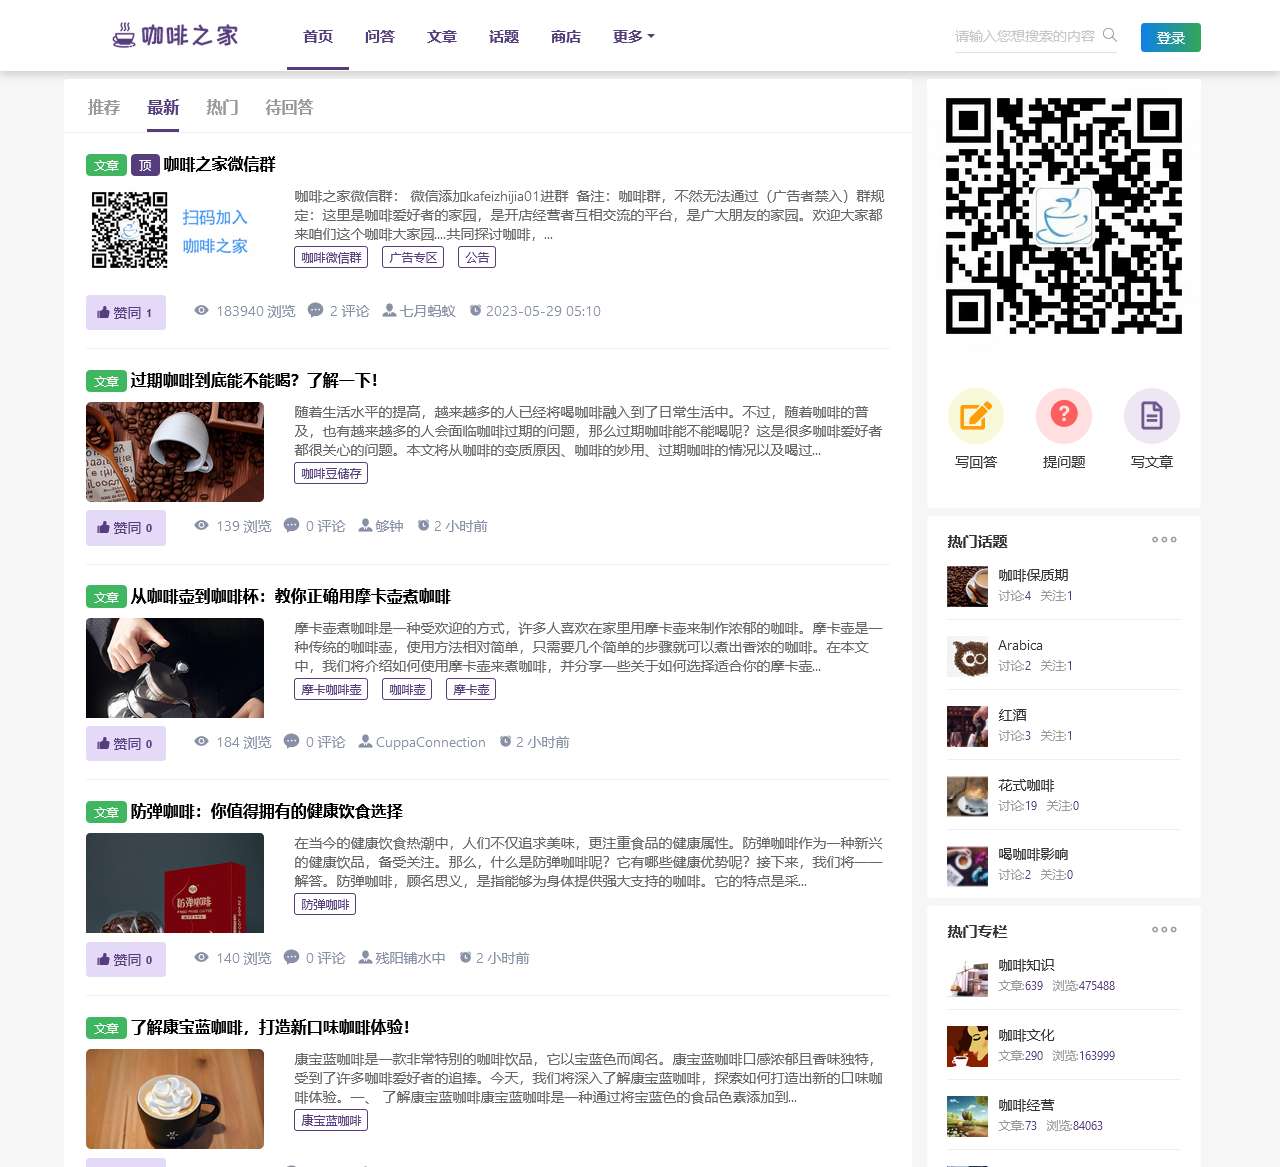The width and height of the screenshot is (1280, 1167).
Task: Upvote the 摩卡壶 post with 赞同
Action: 126,743
